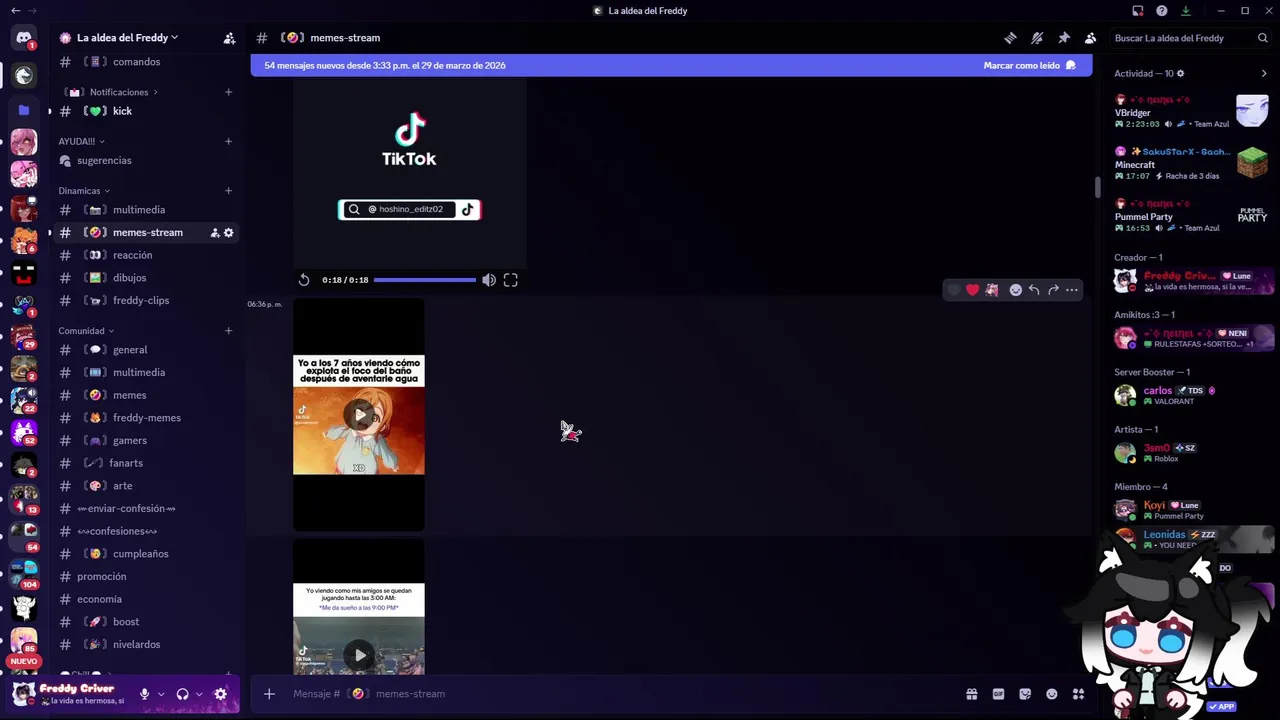Screen dimensions: 1280x720
Task: Click the invite people icon beside server name
Action: (x=229, y=38)
